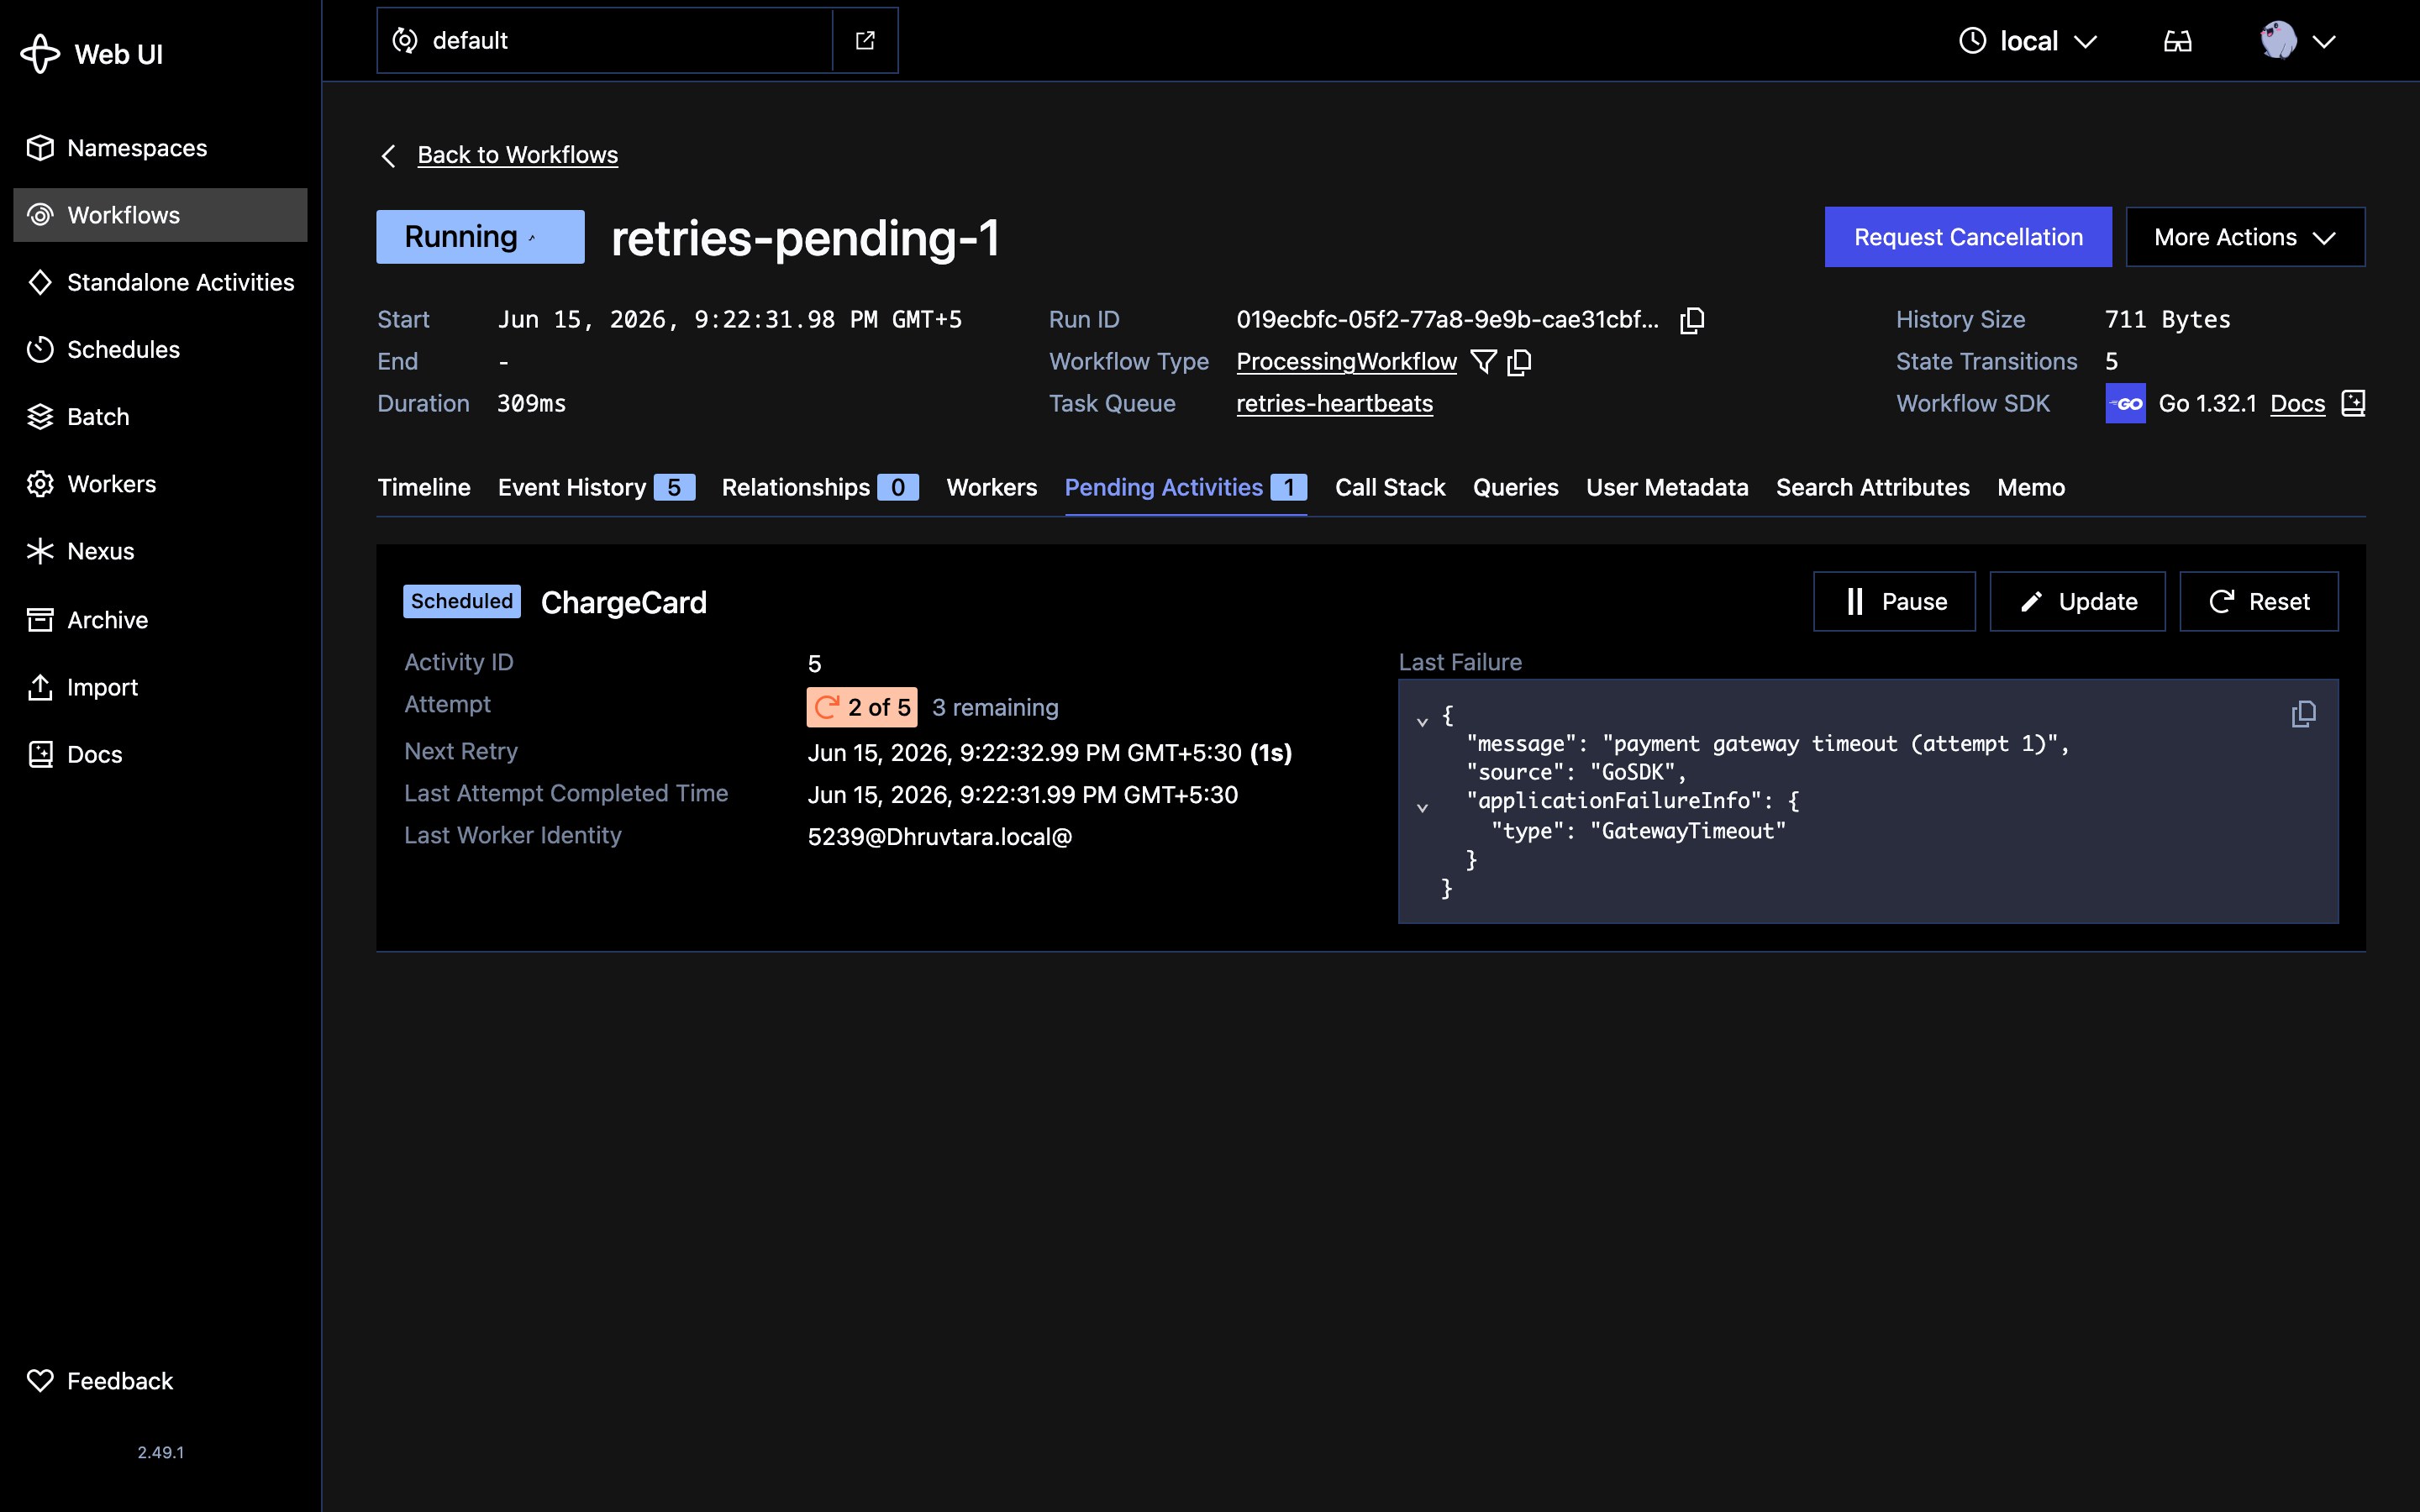Click the truncated Run ID value

1447,320
